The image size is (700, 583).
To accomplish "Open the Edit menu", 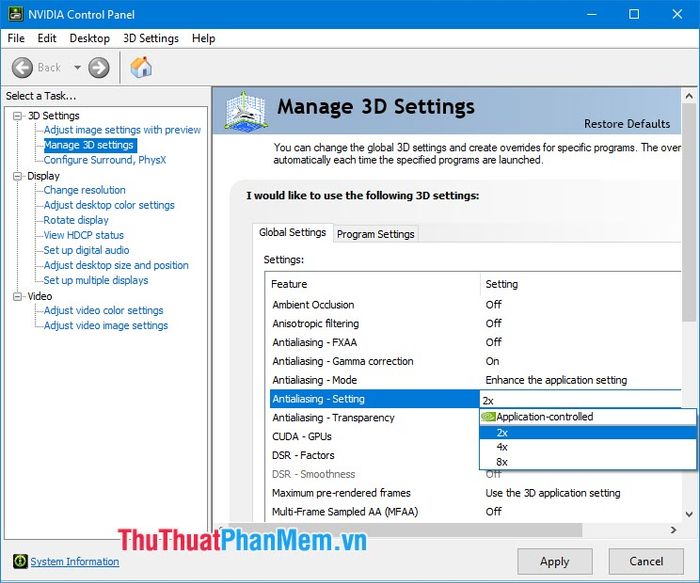I will 47,38.
